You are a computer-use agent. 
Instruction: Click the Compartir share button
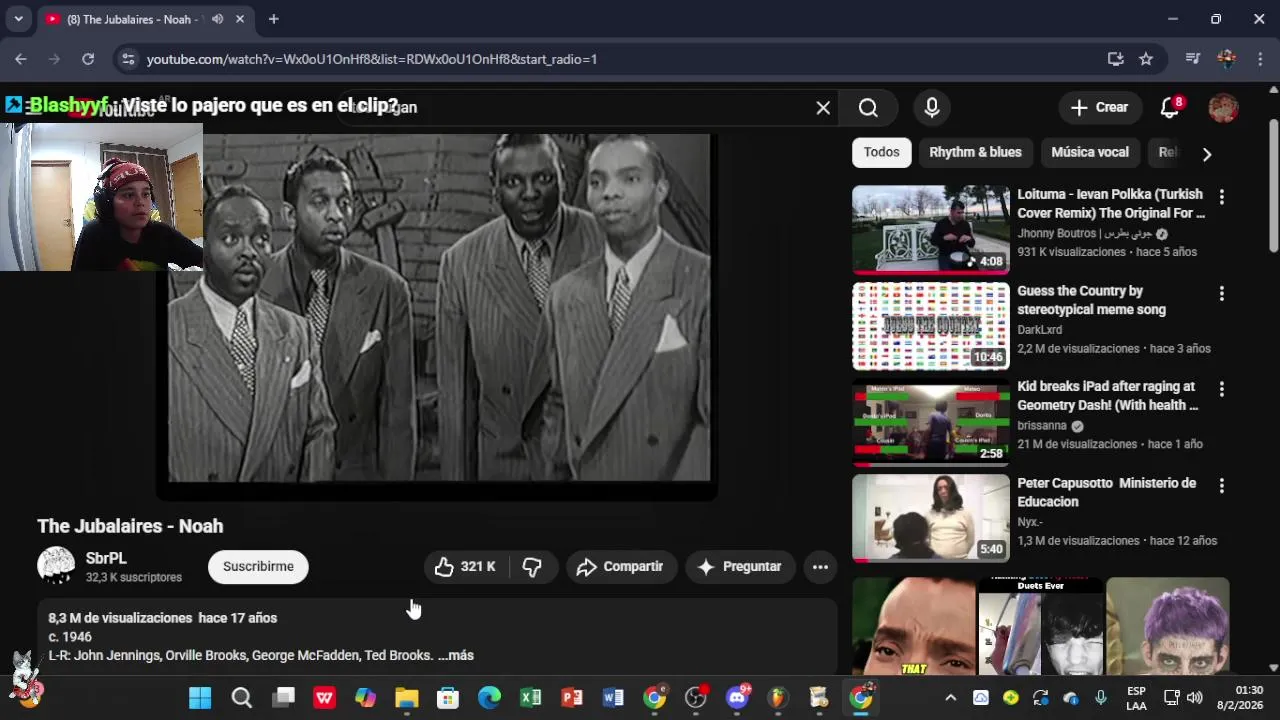[x=621, y=567]
